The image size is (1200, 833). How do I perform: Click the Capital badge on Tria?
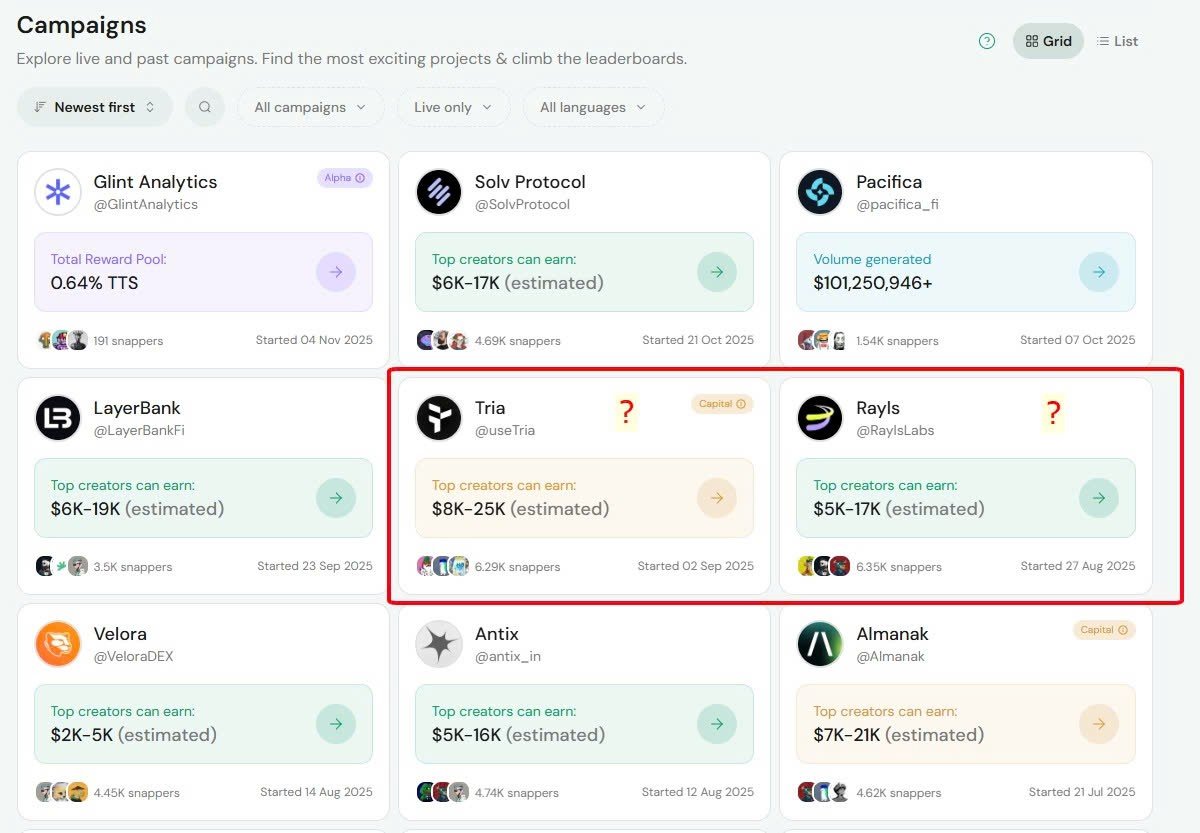click(x=722, y=404)
